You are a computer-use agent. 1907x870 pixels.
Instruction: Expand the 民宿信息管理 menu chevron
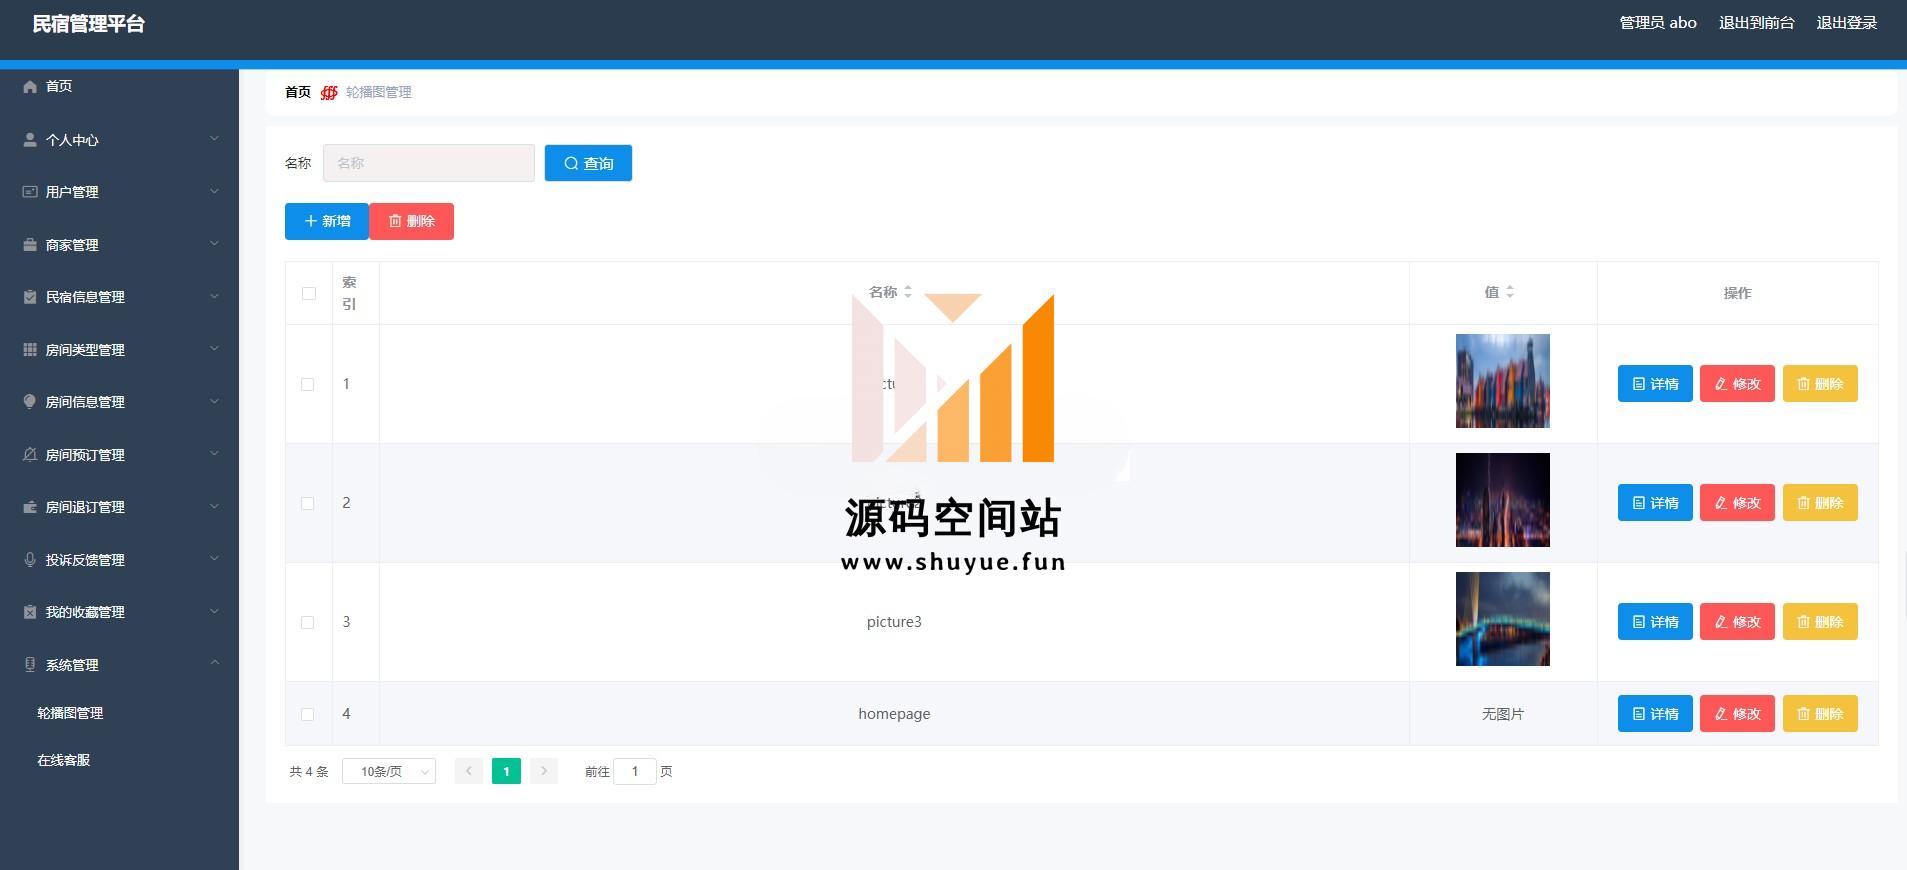tap(214, 296)
